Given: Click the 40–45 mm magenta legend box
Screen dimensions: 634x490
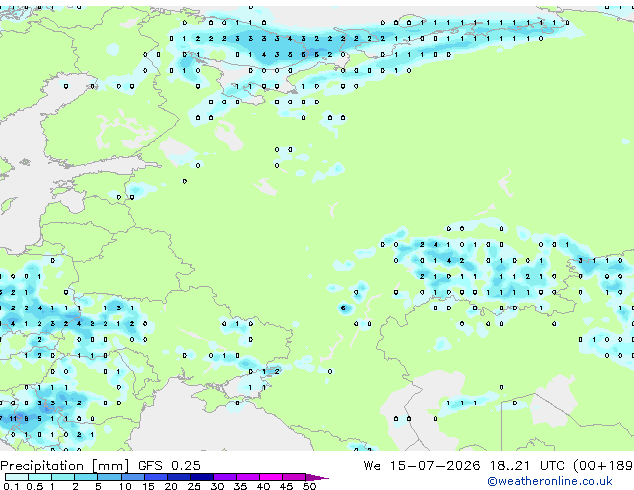Looking at the screenshot, I should 271,477.
